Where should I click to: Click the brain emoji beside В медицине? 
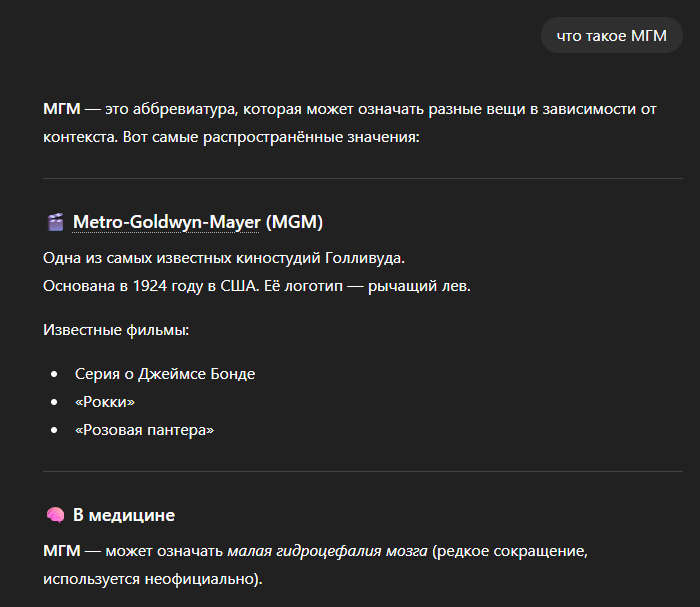[x=56, y=515]
